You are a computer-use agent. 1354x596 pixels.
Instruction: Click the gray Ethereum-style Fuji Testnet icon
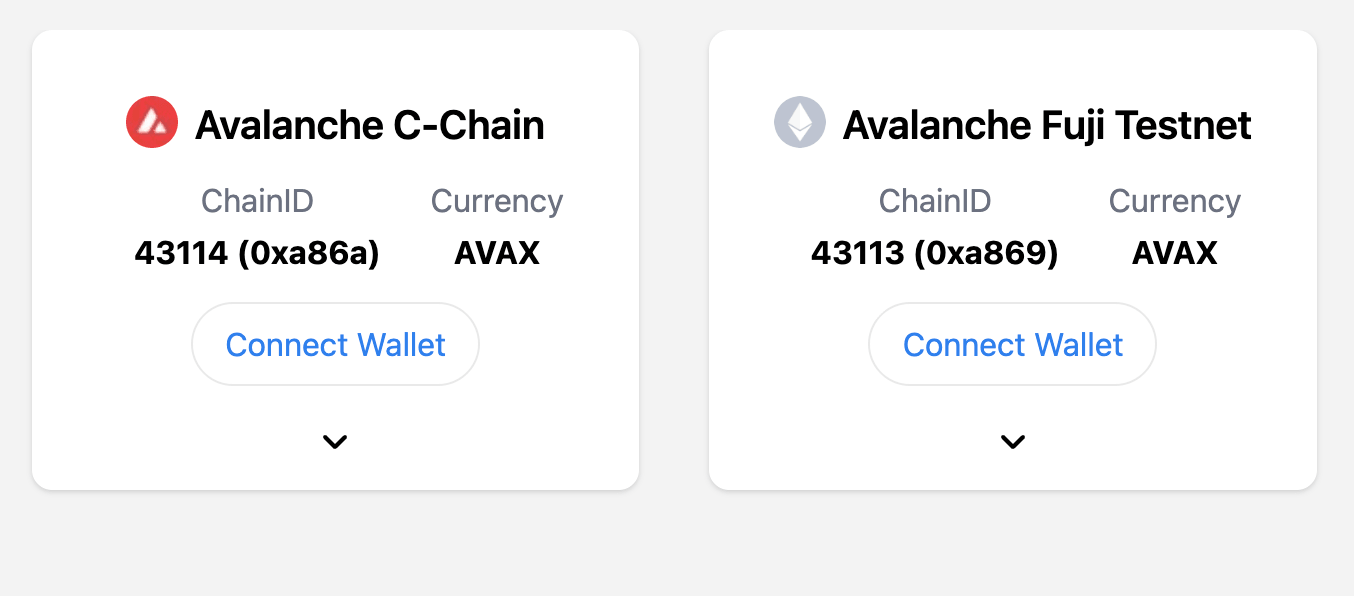coord(800,123)
